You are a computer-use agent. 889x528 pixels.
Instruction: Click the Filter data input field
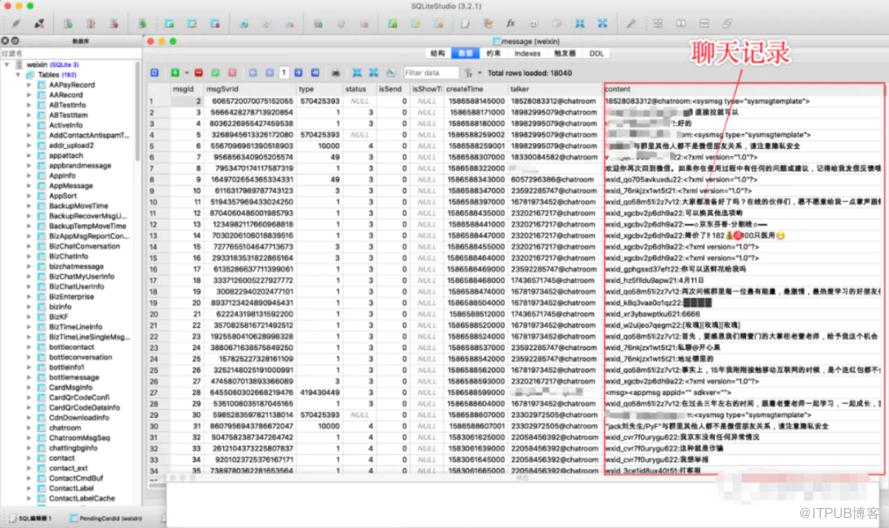click(x=431, y=73)
